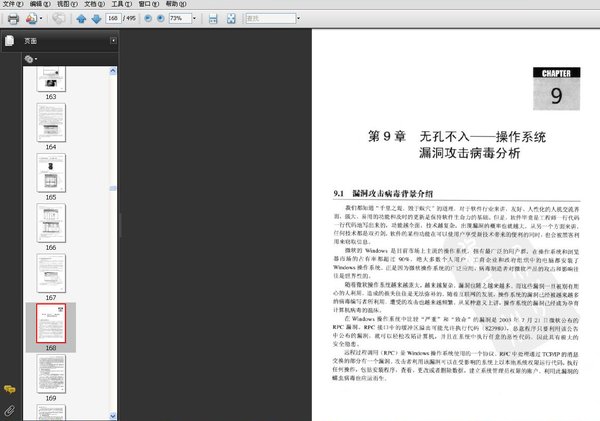Open the 文档 (Document) menu

pos(95,4)
